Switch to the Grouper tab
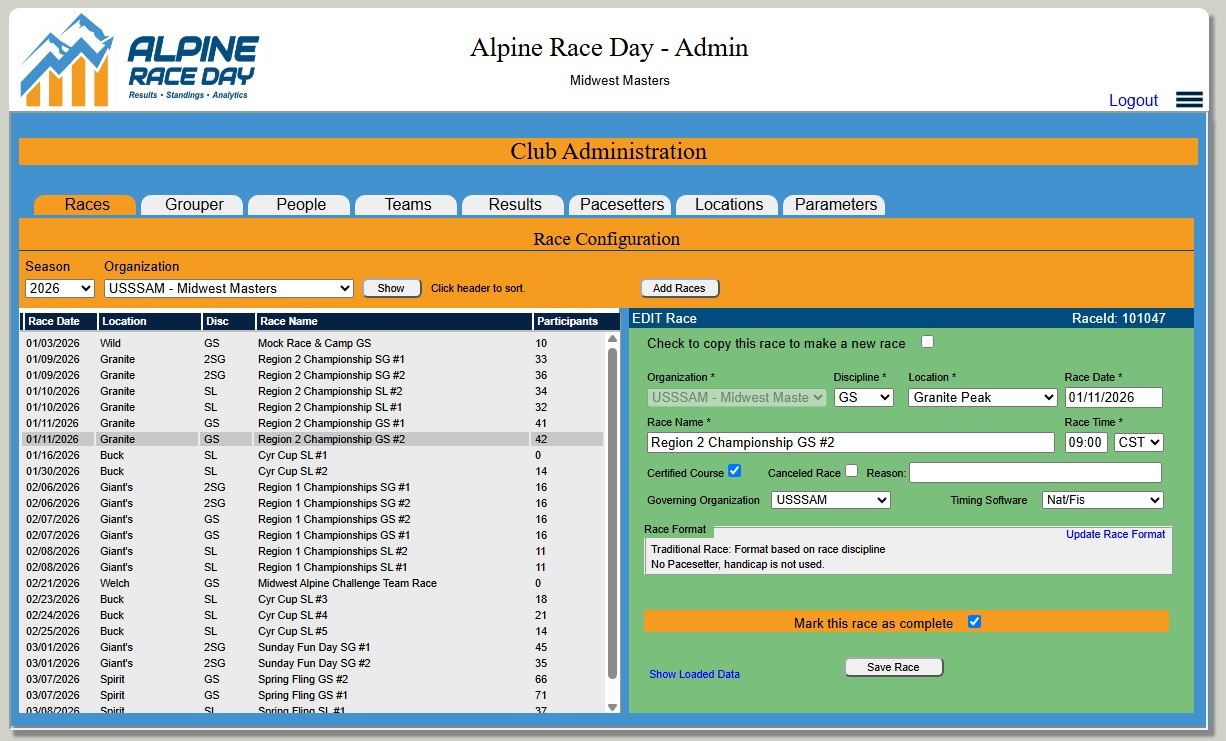Viewport: 1226px width, 741px height. [194, 204]
